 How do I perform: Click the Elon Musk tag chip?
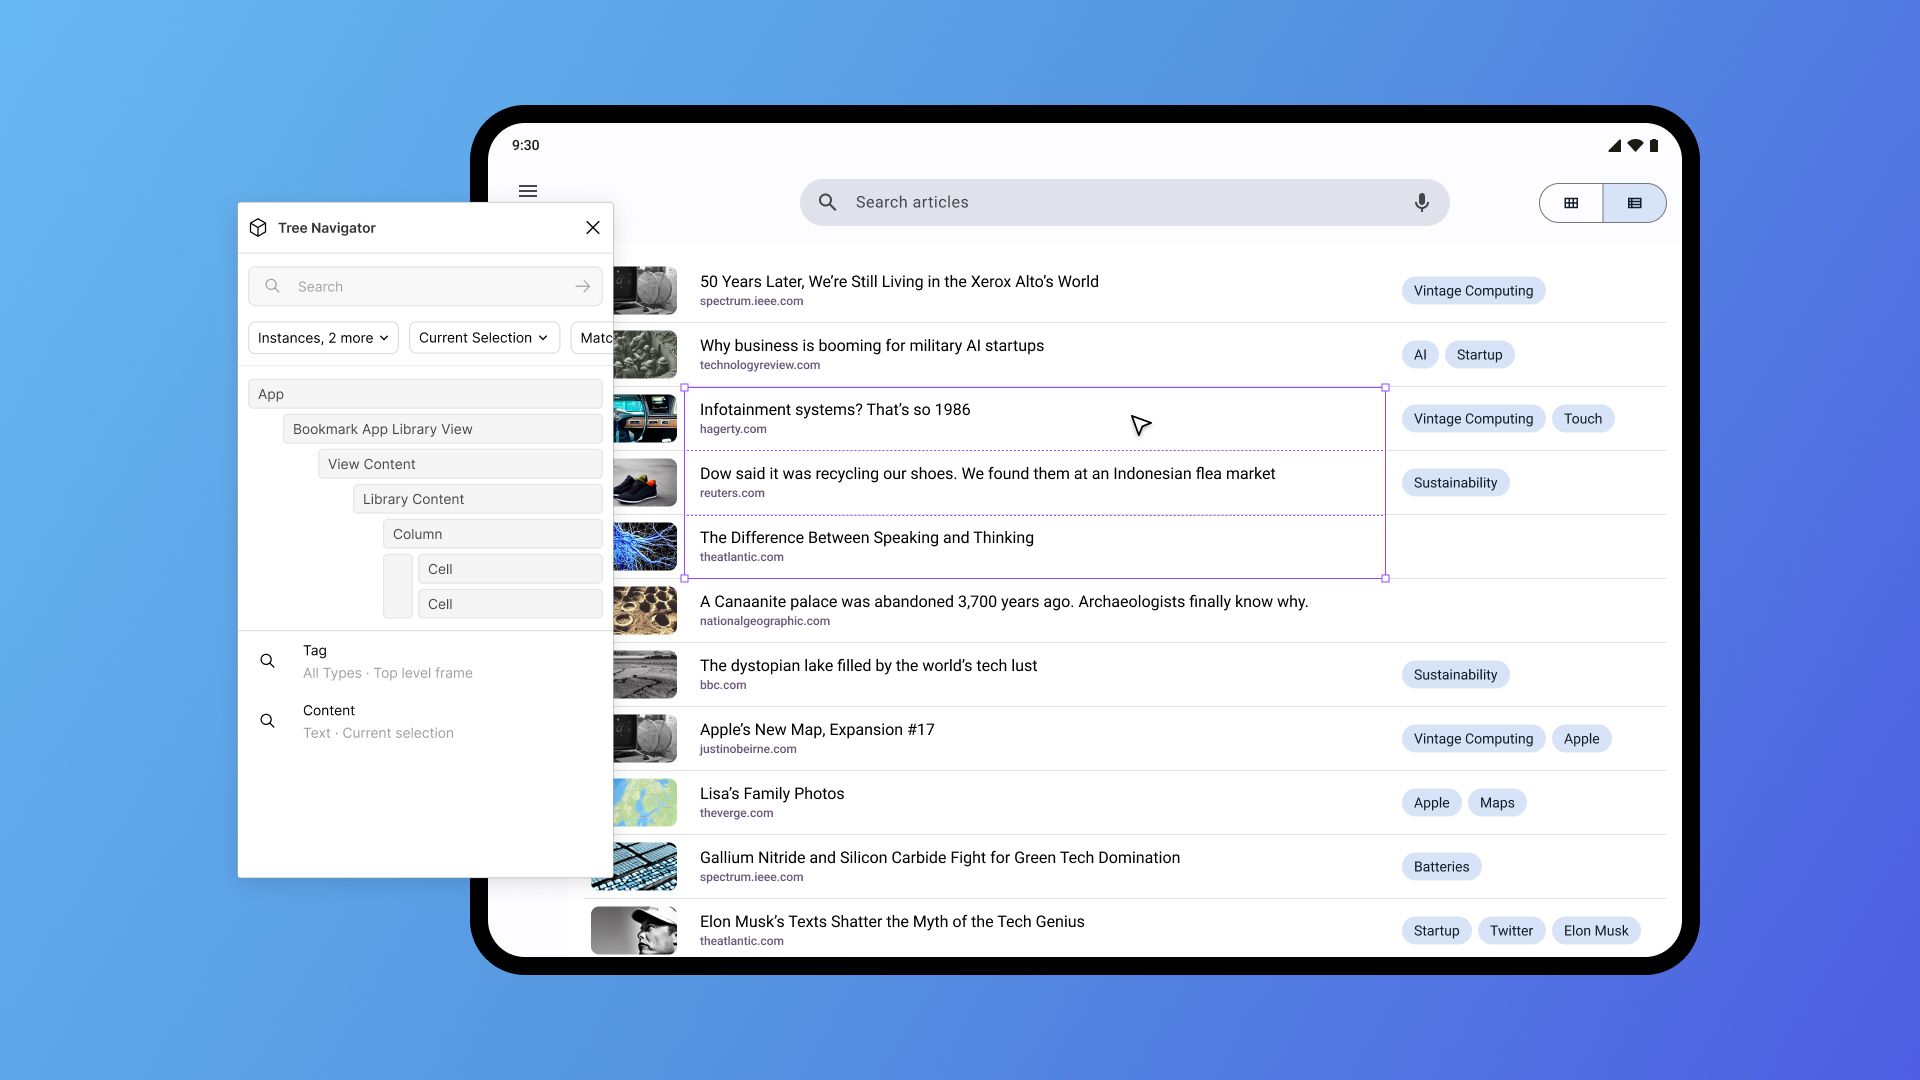click(1595, 931)
